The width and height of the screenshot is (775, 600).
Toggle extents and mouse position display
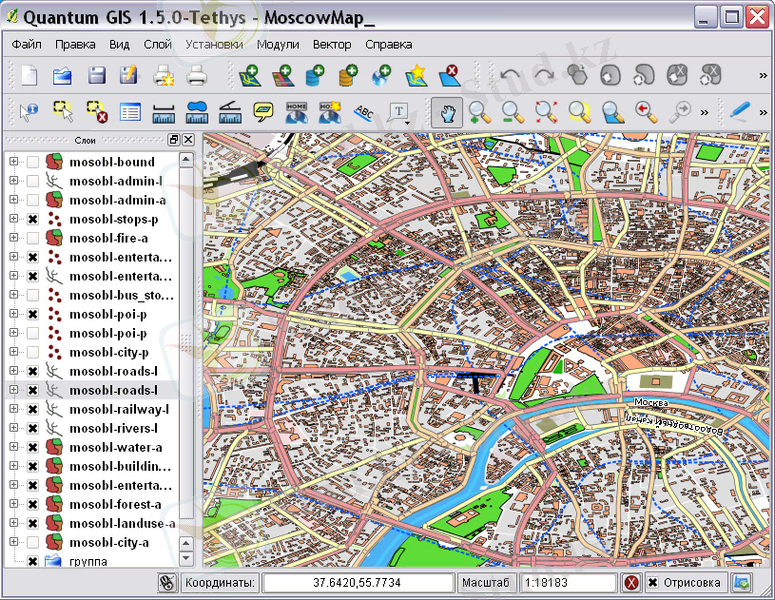coord(168,583)
